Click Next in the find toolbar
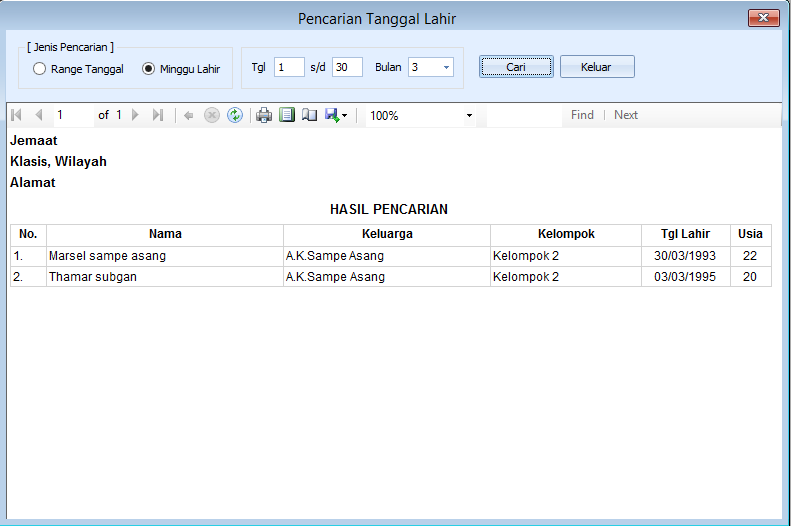 click(x=626, y=115)
